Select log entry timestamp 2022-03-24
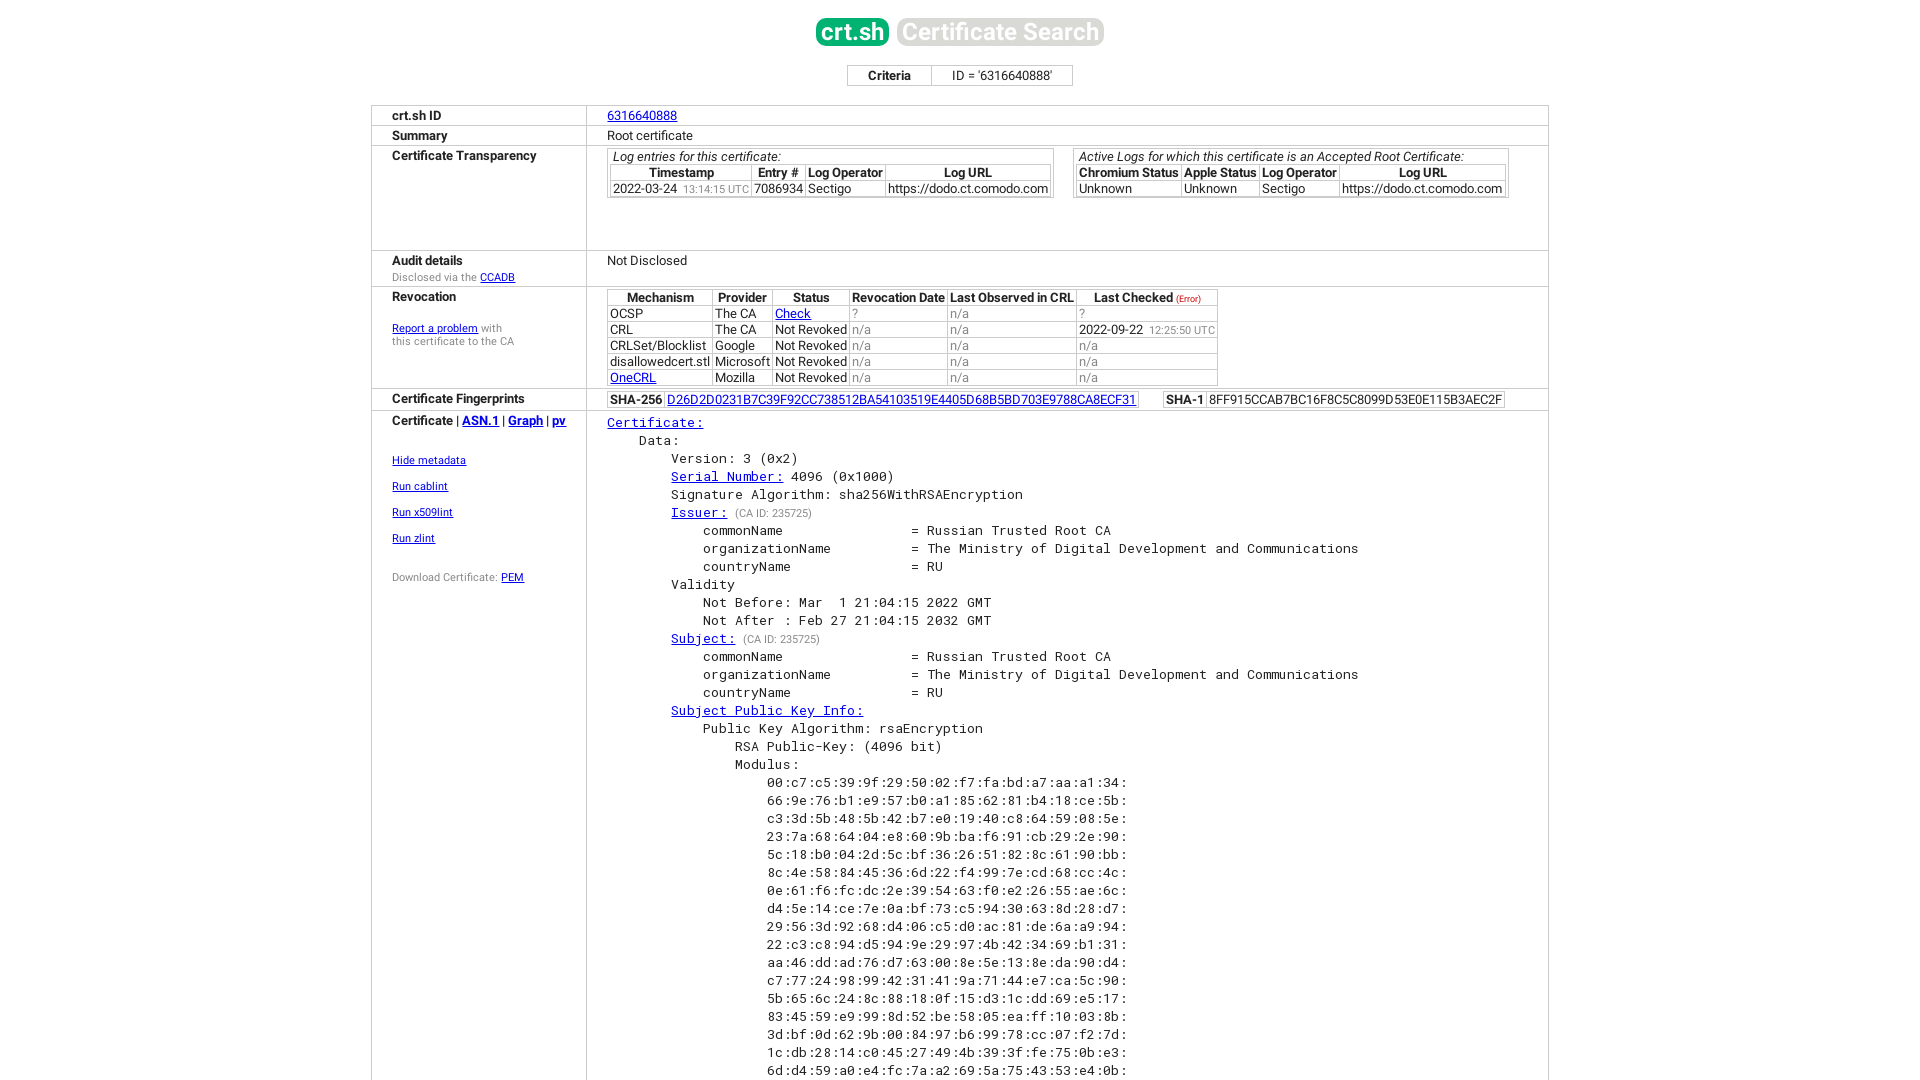1920x1080 pixels. click(x=645, y=189)
